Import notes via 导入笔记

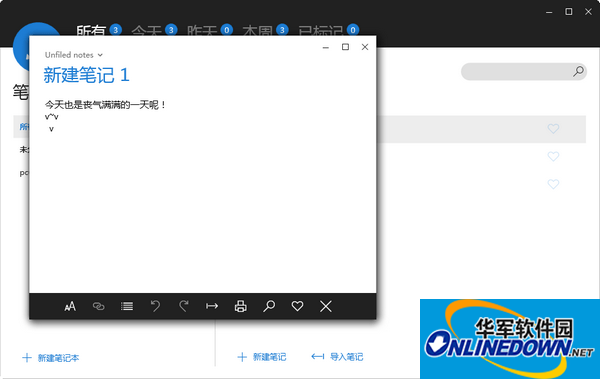[x=337, y=357]
